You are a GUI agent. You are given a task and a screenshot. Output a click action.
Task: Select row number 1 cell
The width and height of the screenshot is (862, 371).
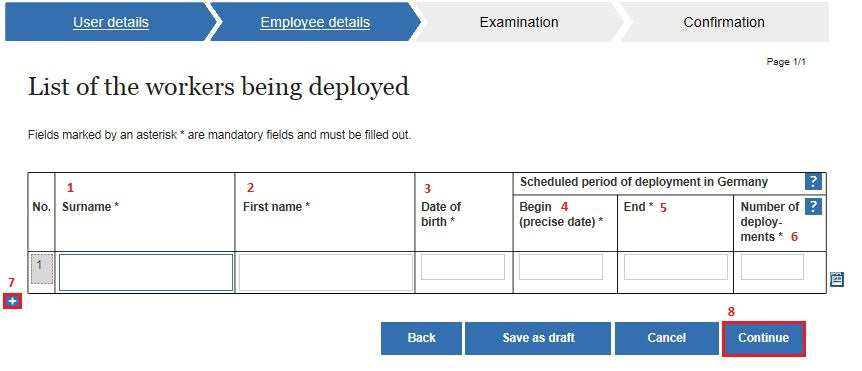[x=42, y=270]
